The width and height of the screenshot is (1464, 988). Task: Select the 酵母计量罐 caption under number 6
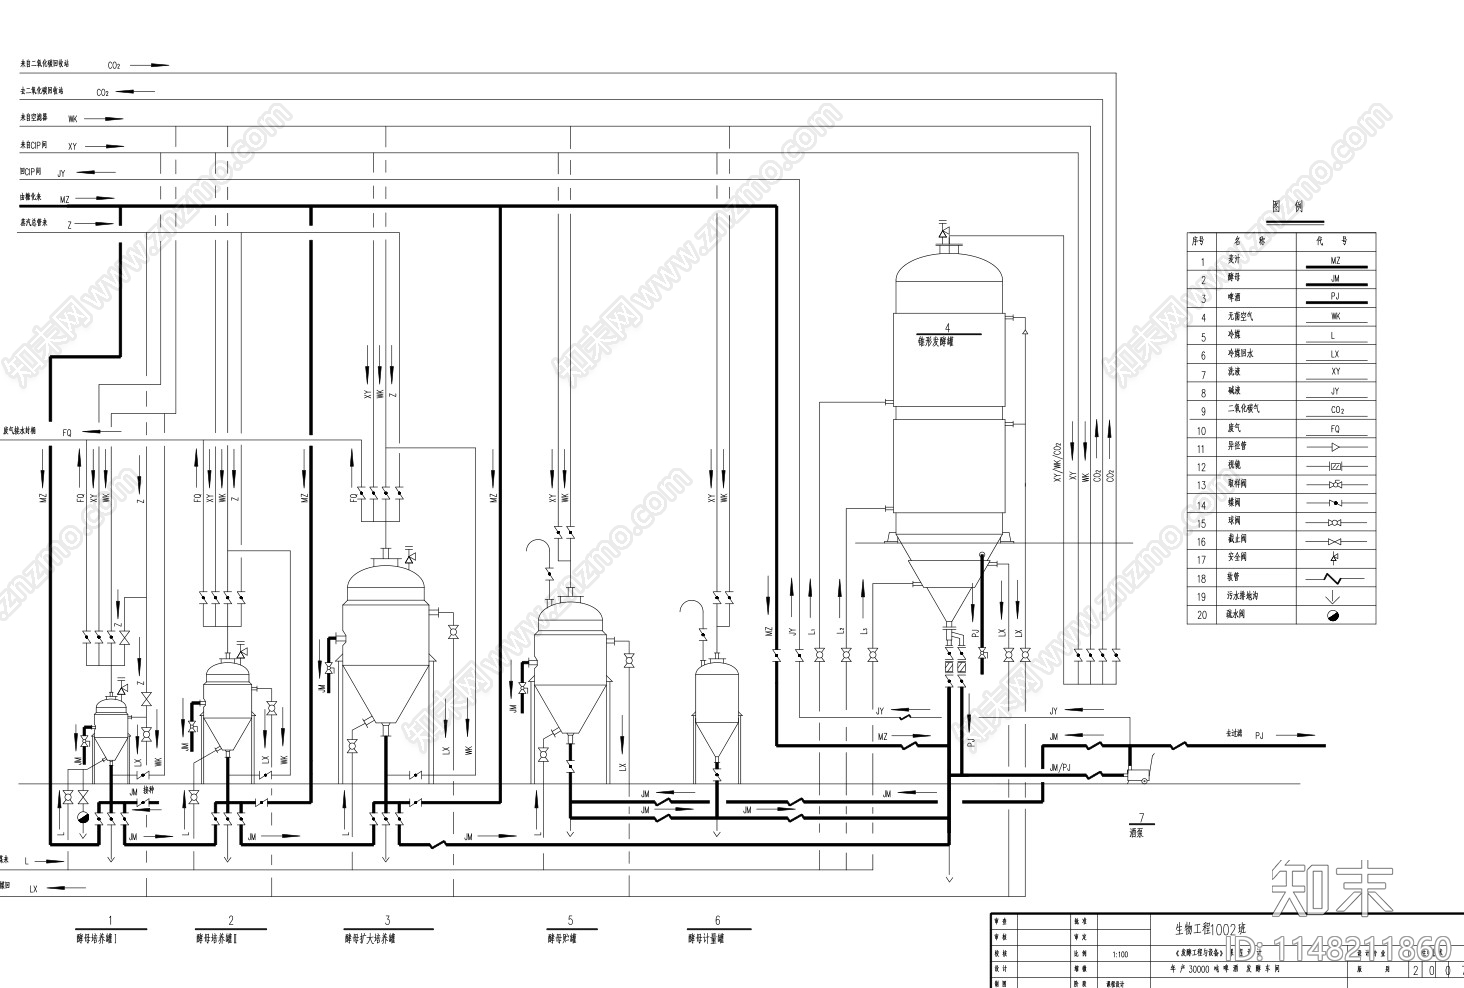705,939
